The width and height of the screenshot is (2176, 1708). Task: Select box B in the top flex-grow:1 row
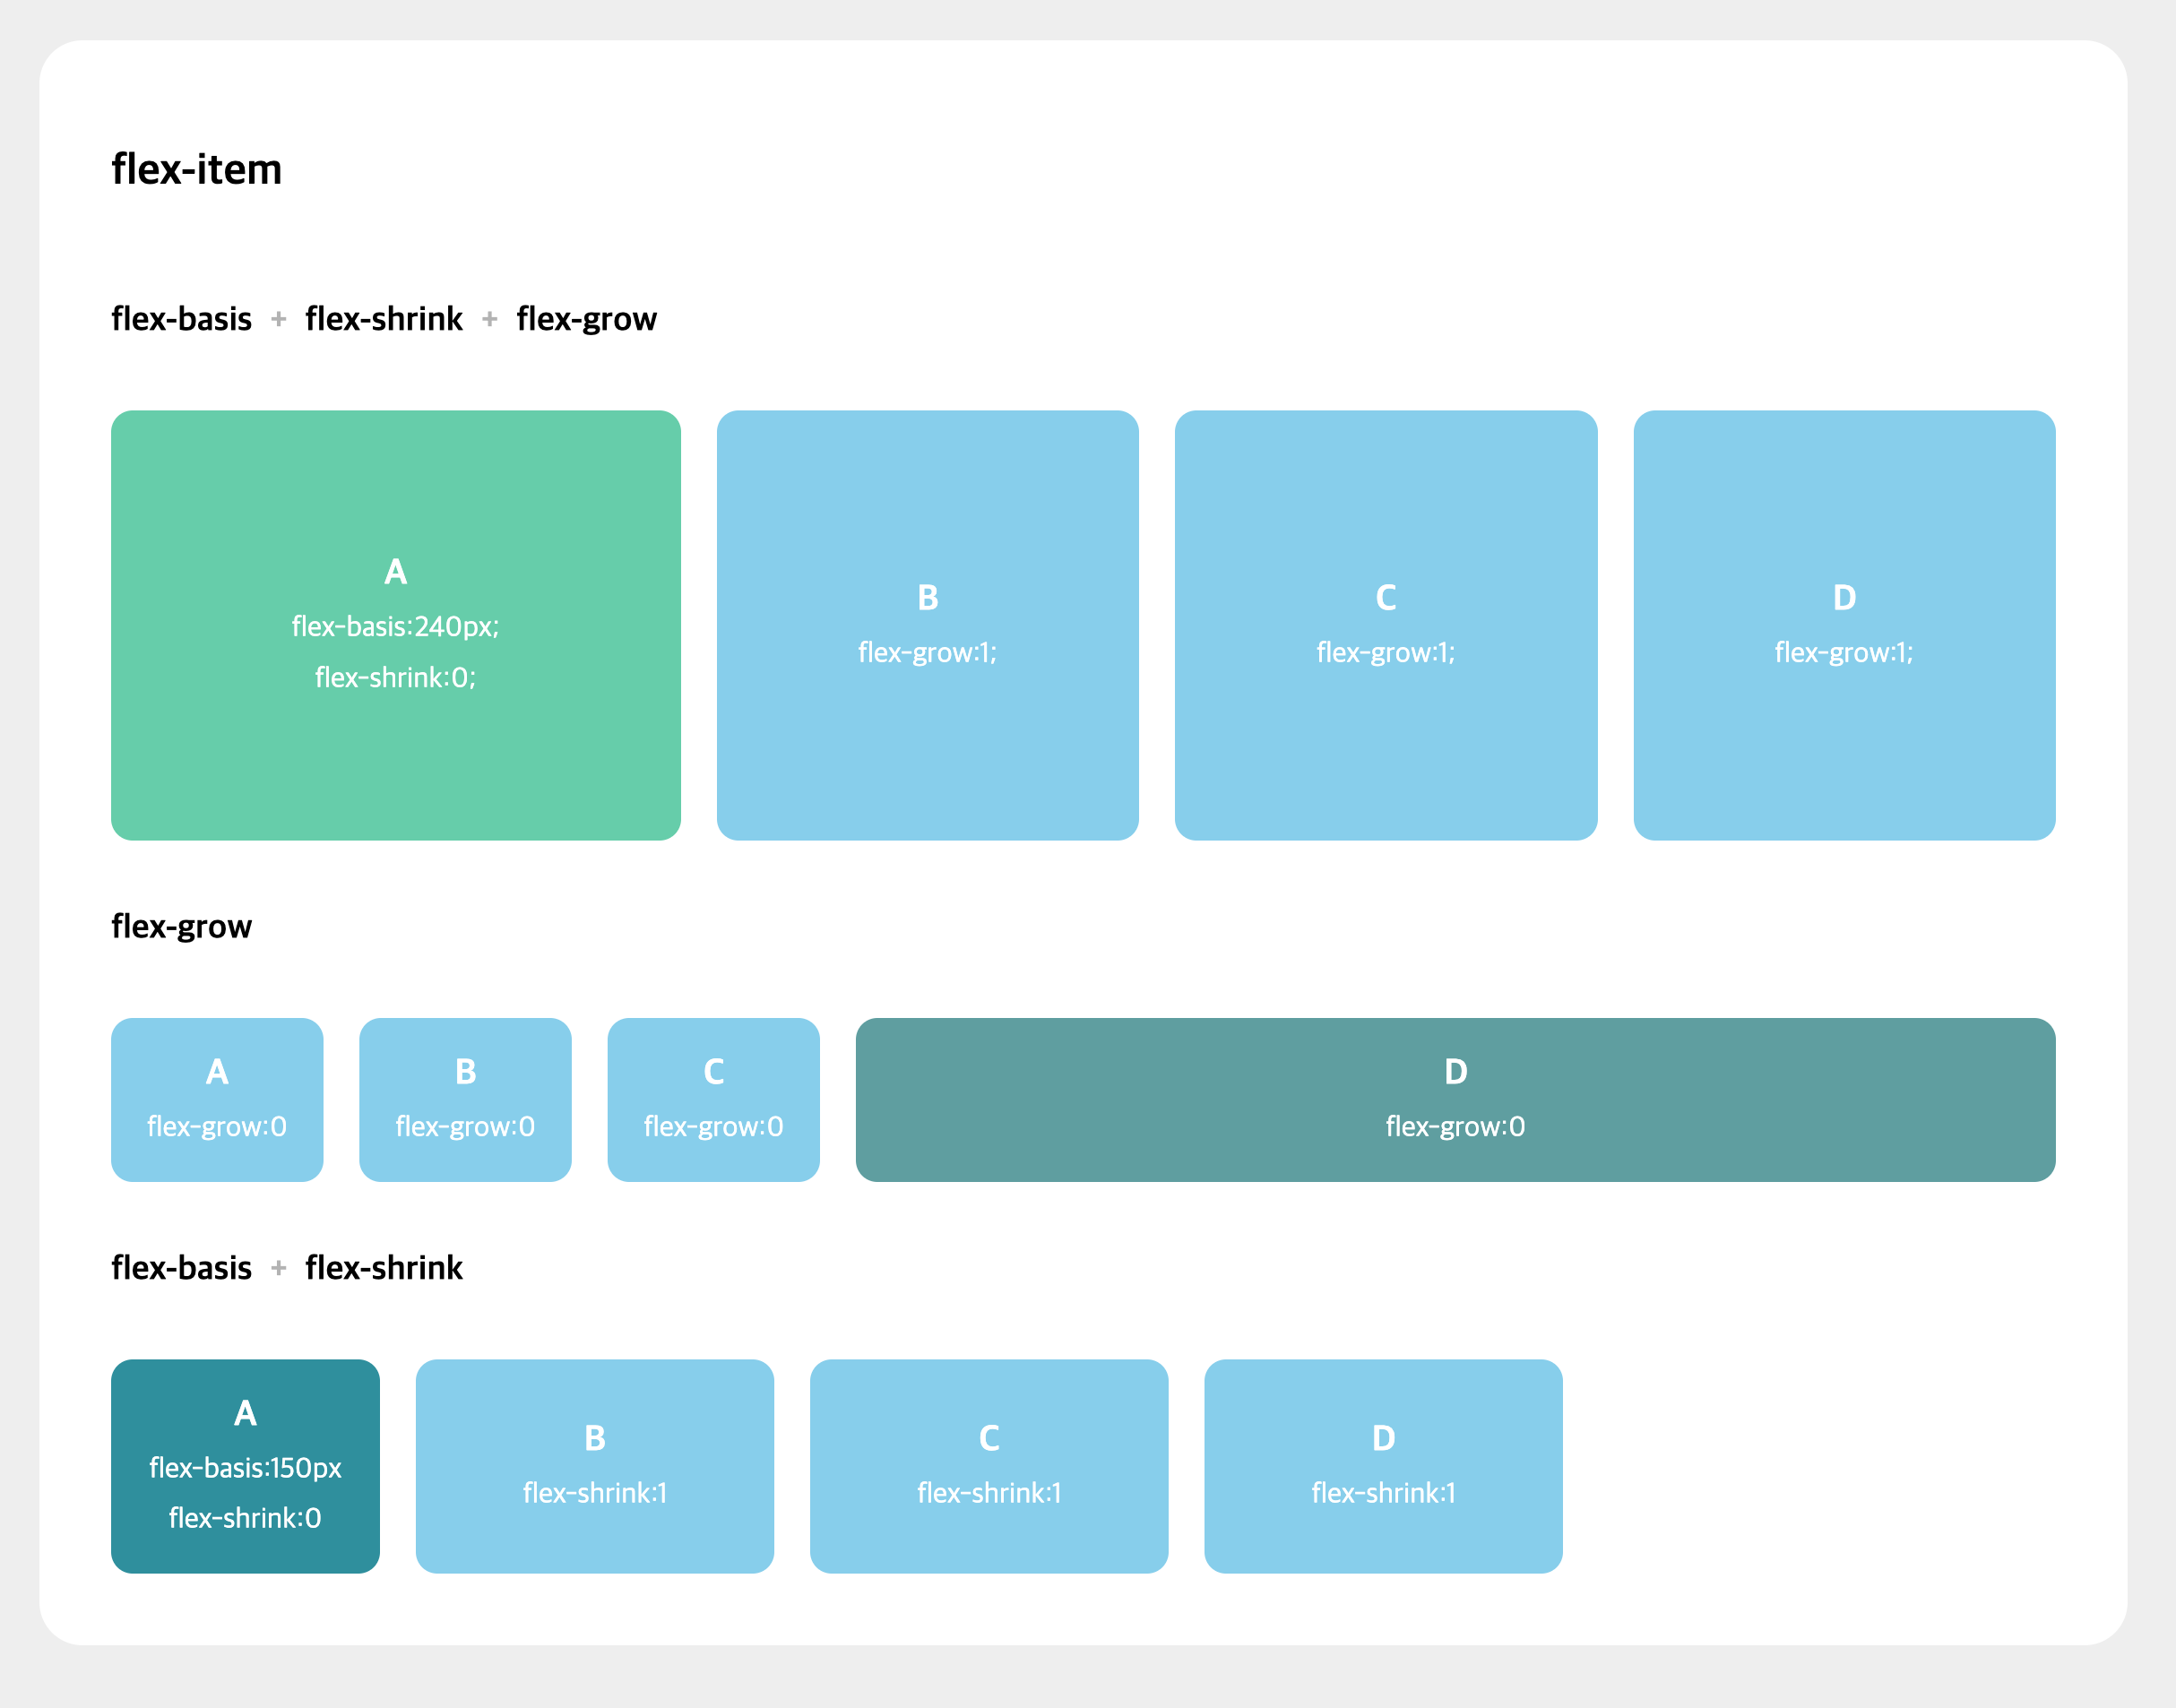coord(927,625)
